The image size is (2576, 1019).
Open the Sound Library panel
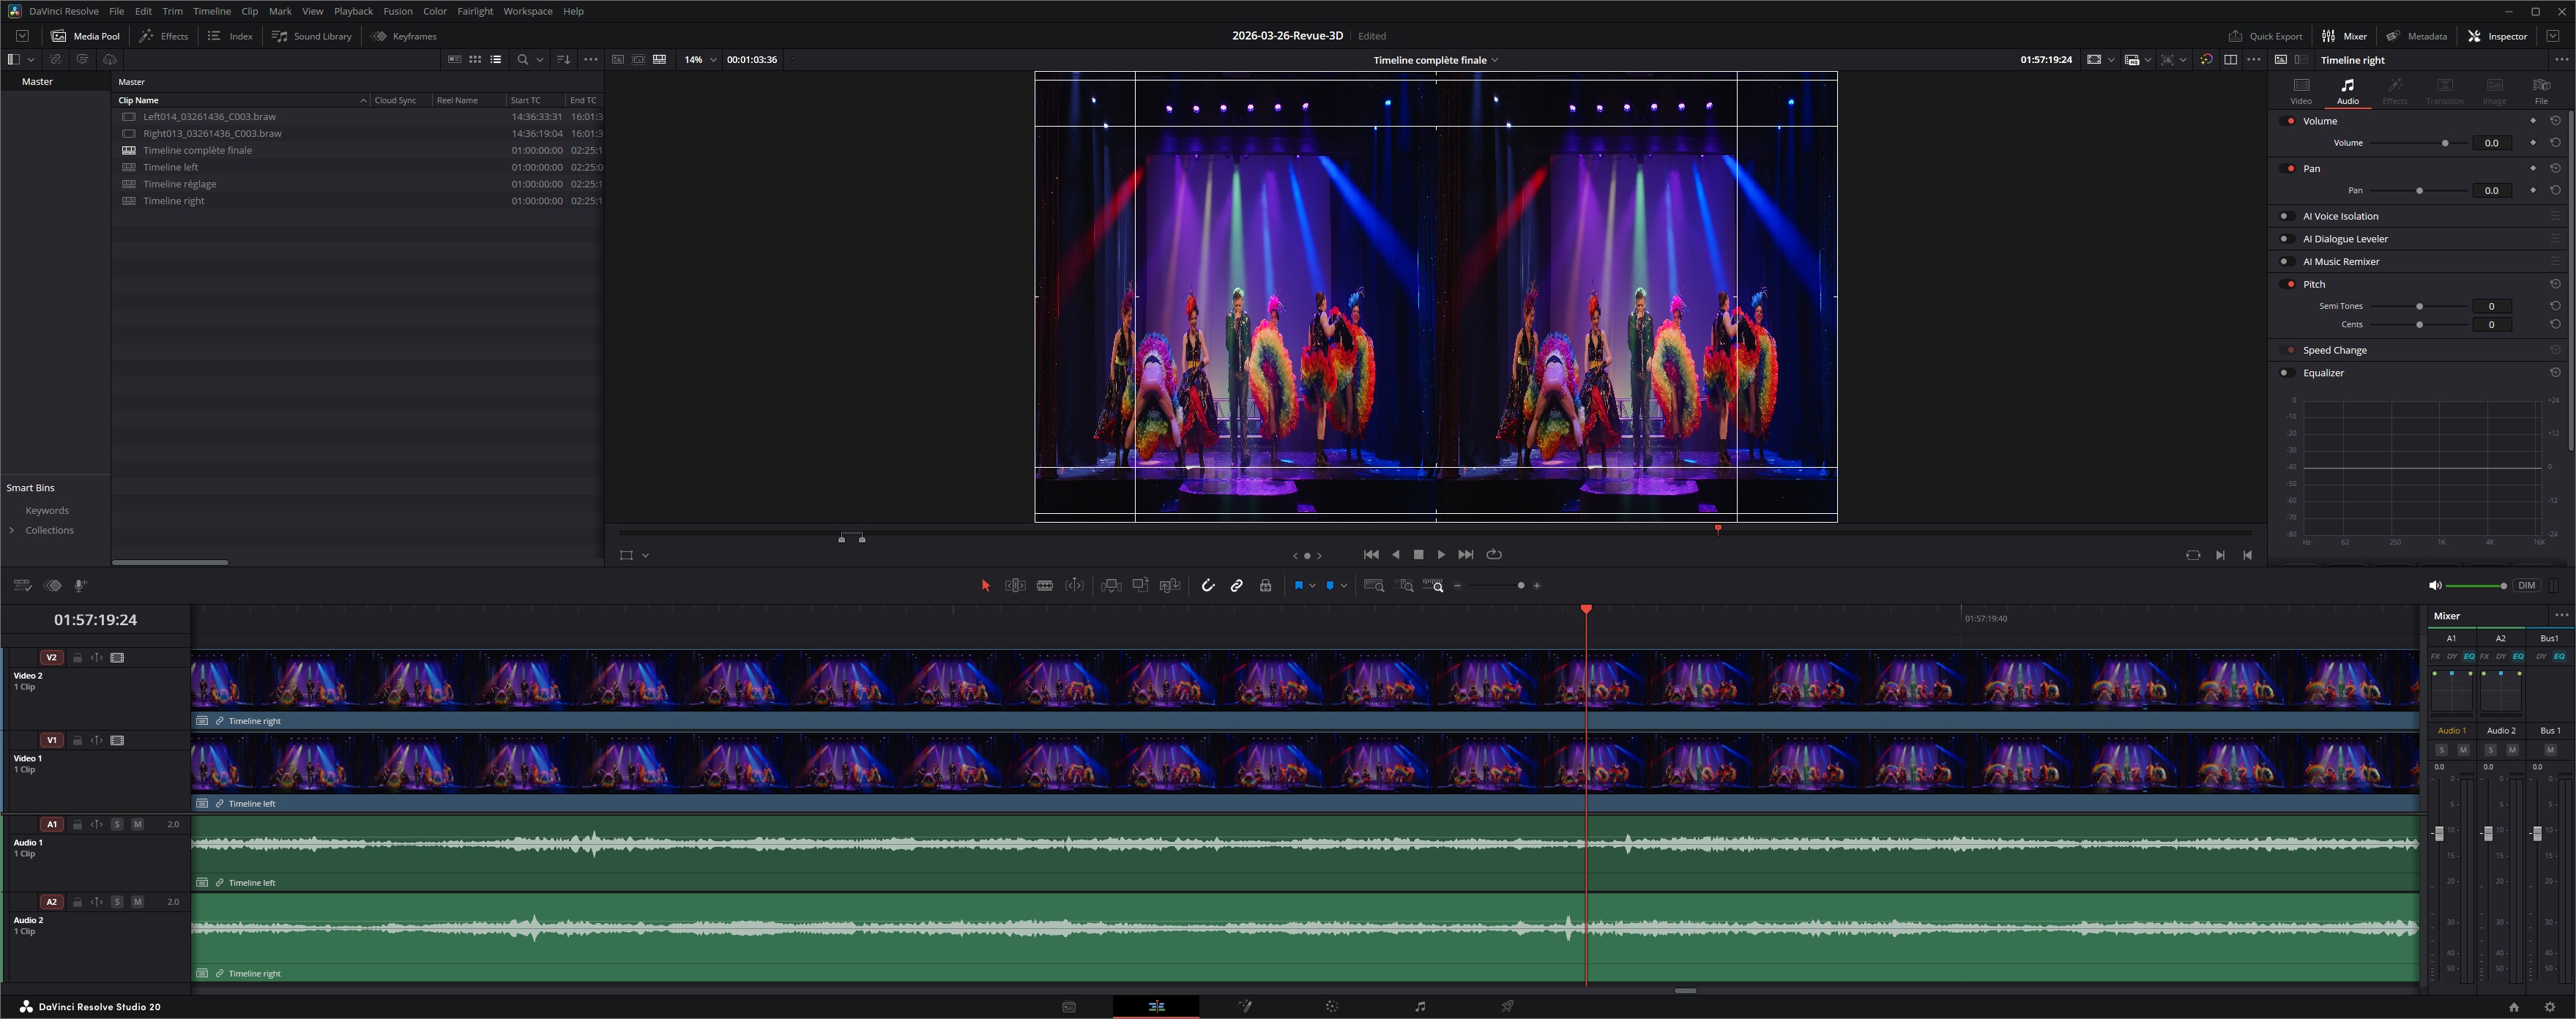[312, 36]
